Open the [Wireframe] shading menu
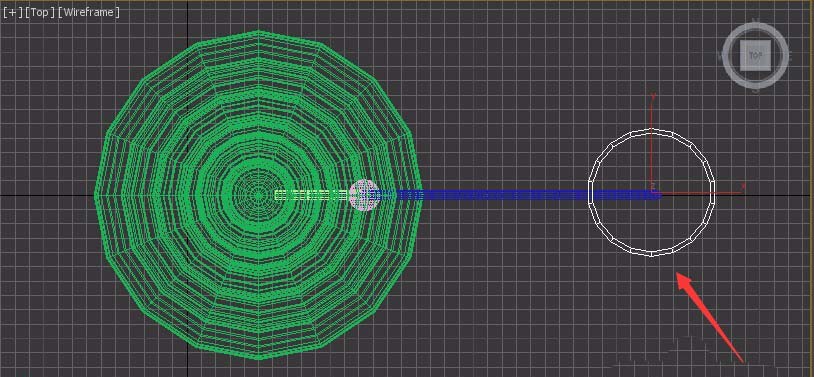Image resolution: width=814 pixels, height=377 pixels. [x=89, y=12]
